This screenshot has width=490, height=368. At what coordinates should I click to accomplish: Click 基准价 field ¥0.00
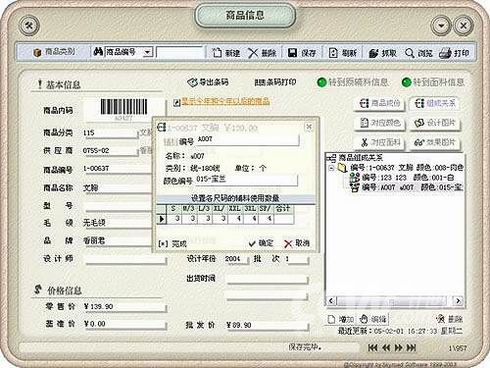pyautogui.click(x=125, y=324)
